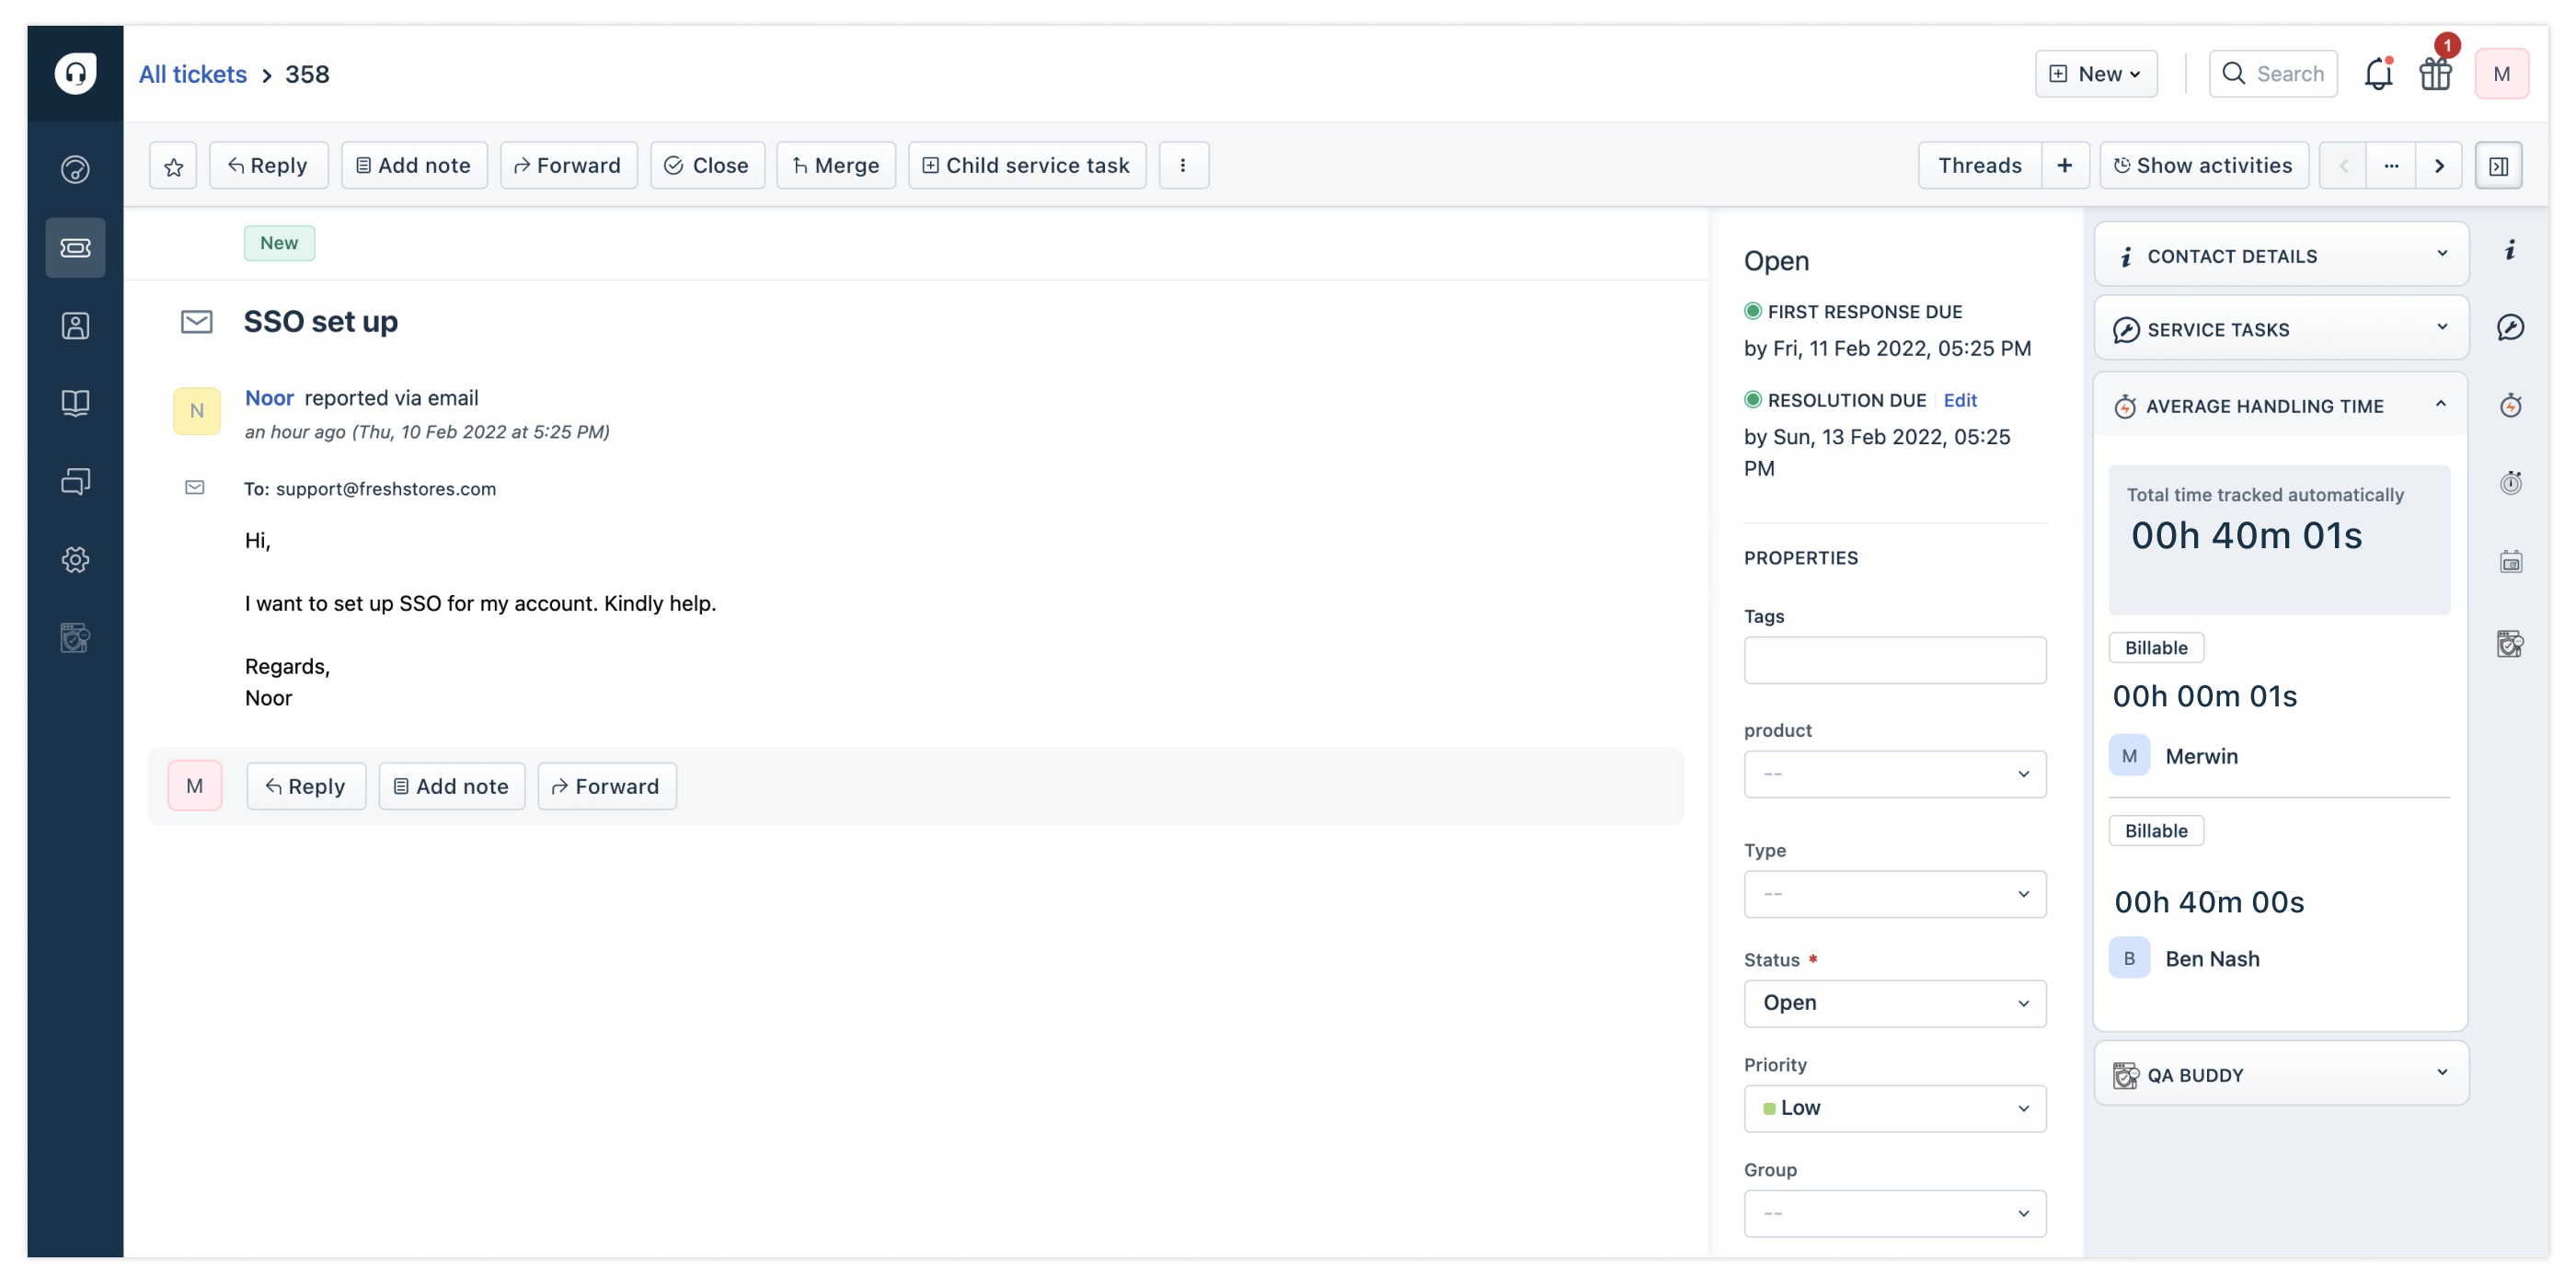Go to All tickets breadcrumb

(192, 74)
